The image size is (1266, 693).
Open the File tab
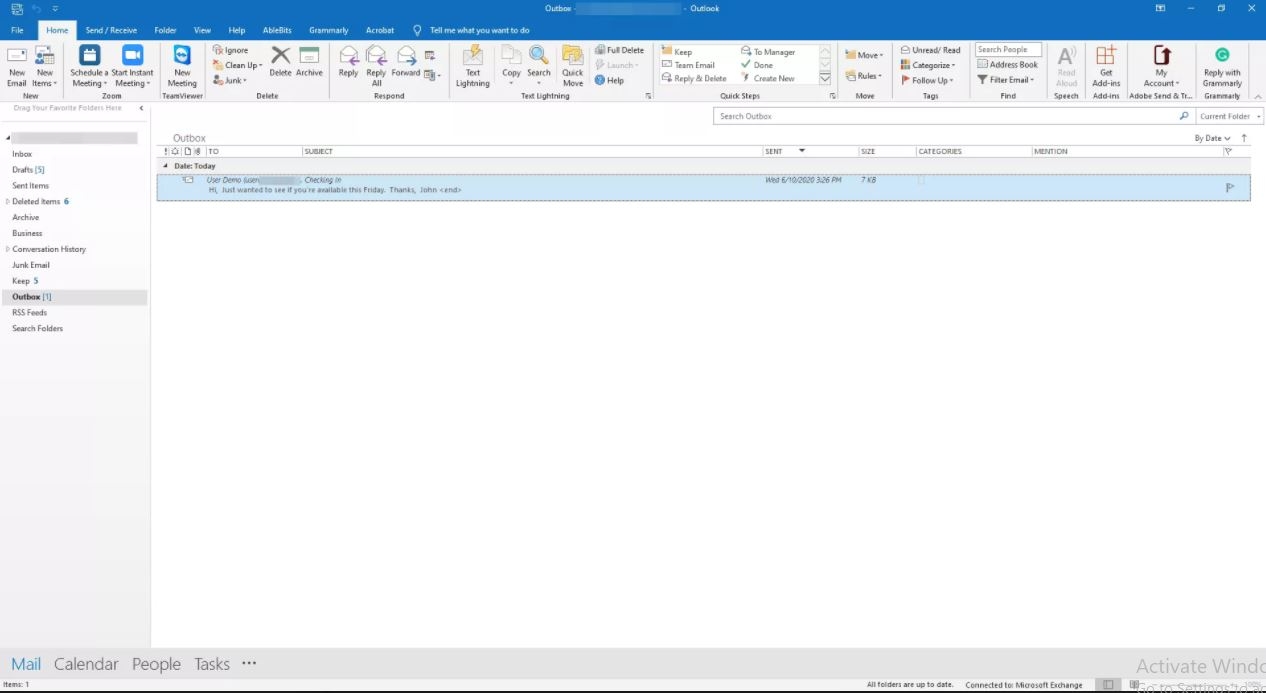[x=17, y=30]
